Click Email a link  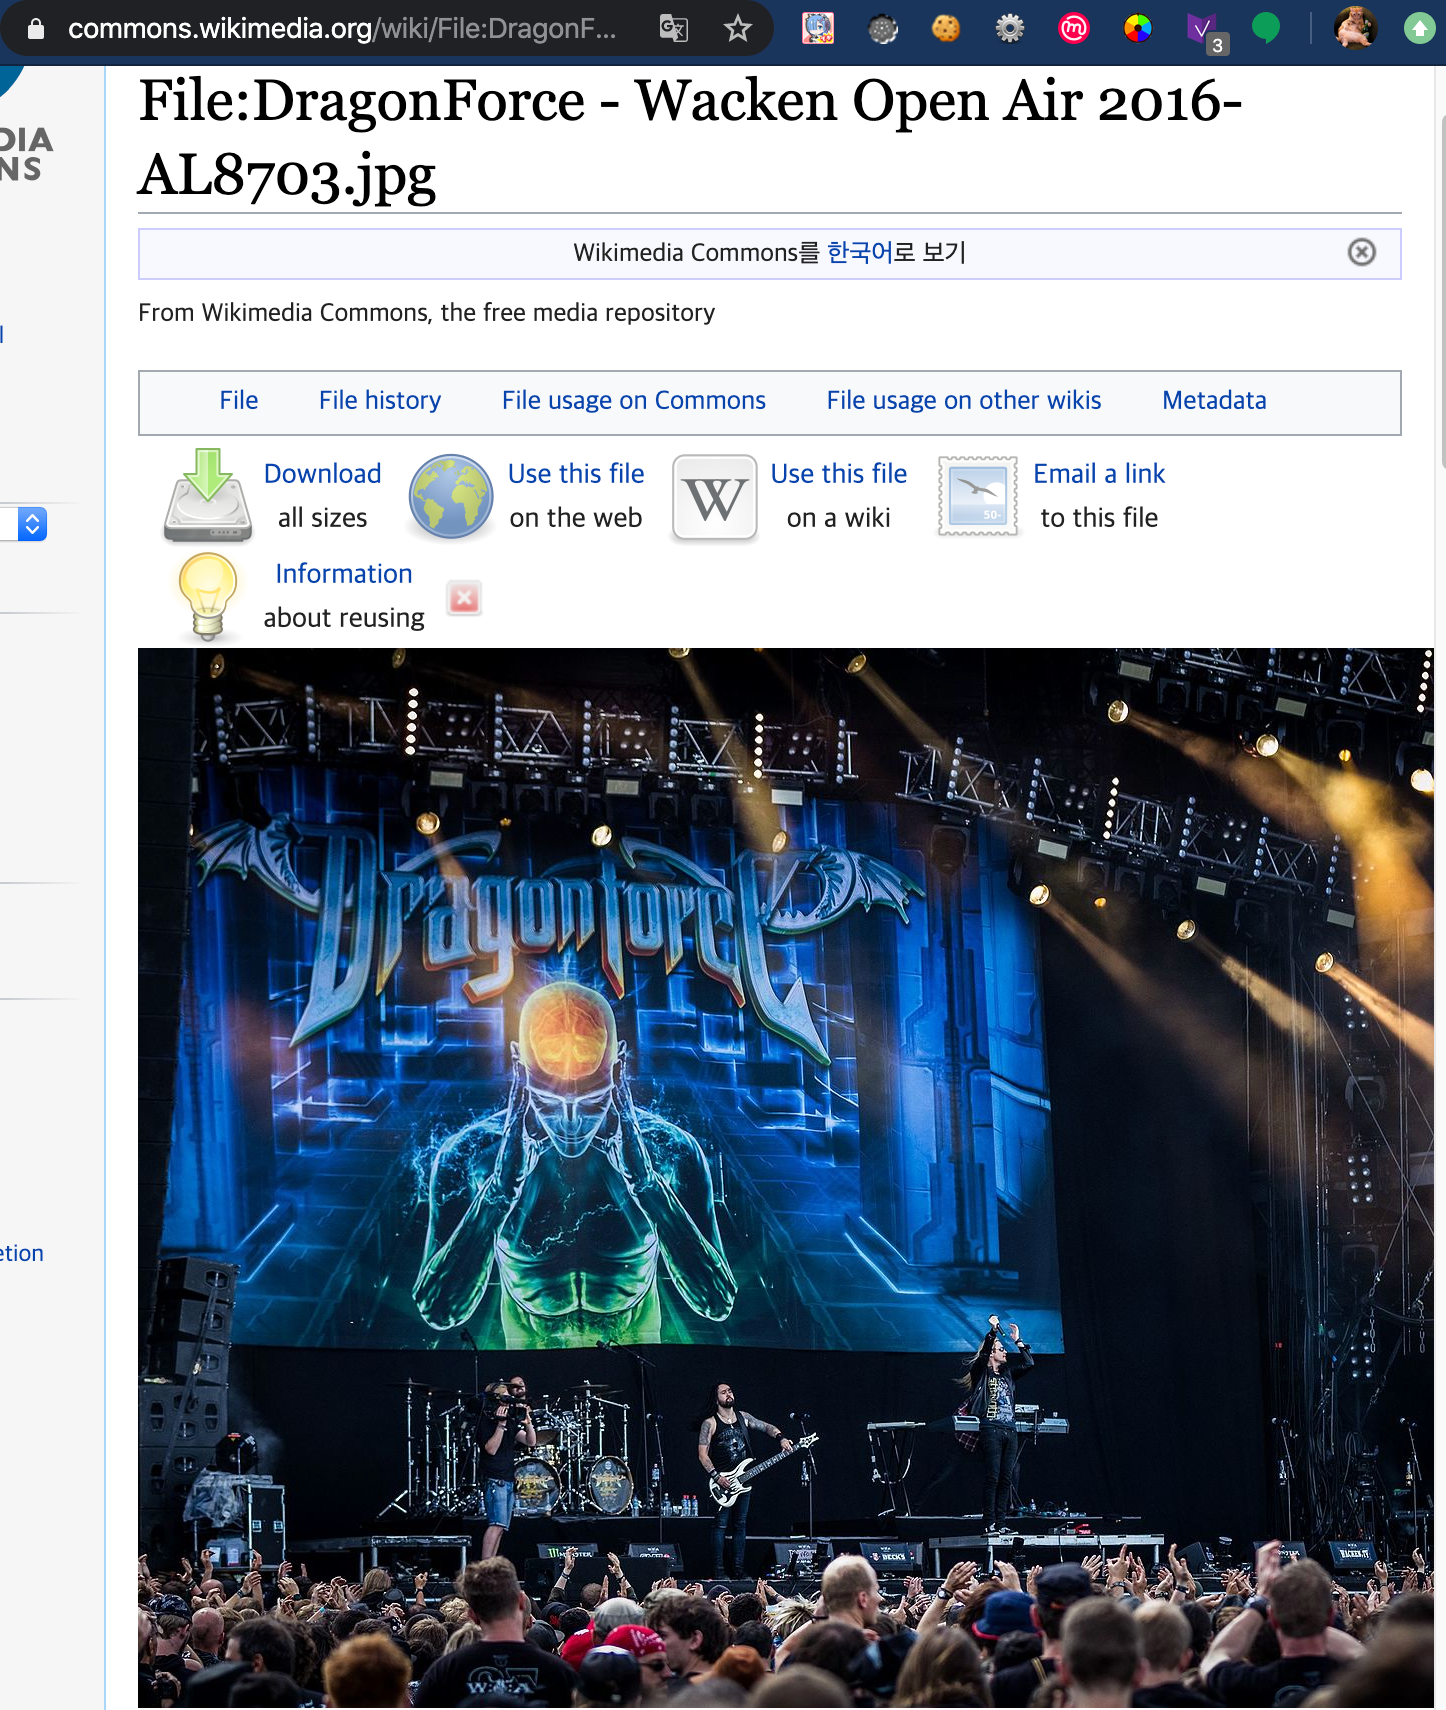[1099, 474]
